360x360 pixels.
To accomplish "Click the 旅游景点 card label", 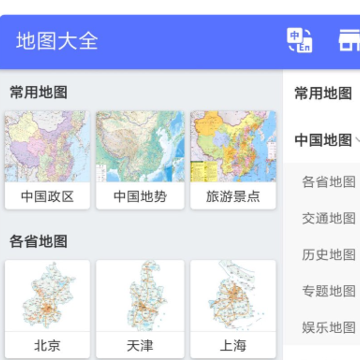I will click(233, 197).
